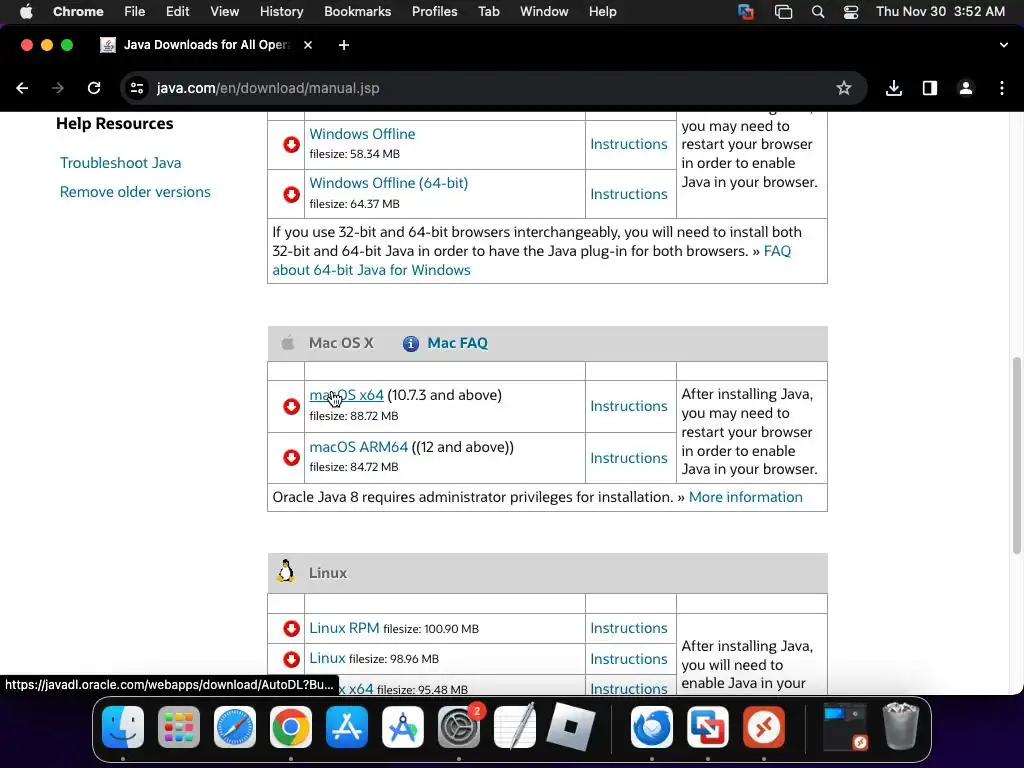This screenshot has height=768, width=1024.
Task: Open Instructions for macOS ARM64
Action: point(629,458)
